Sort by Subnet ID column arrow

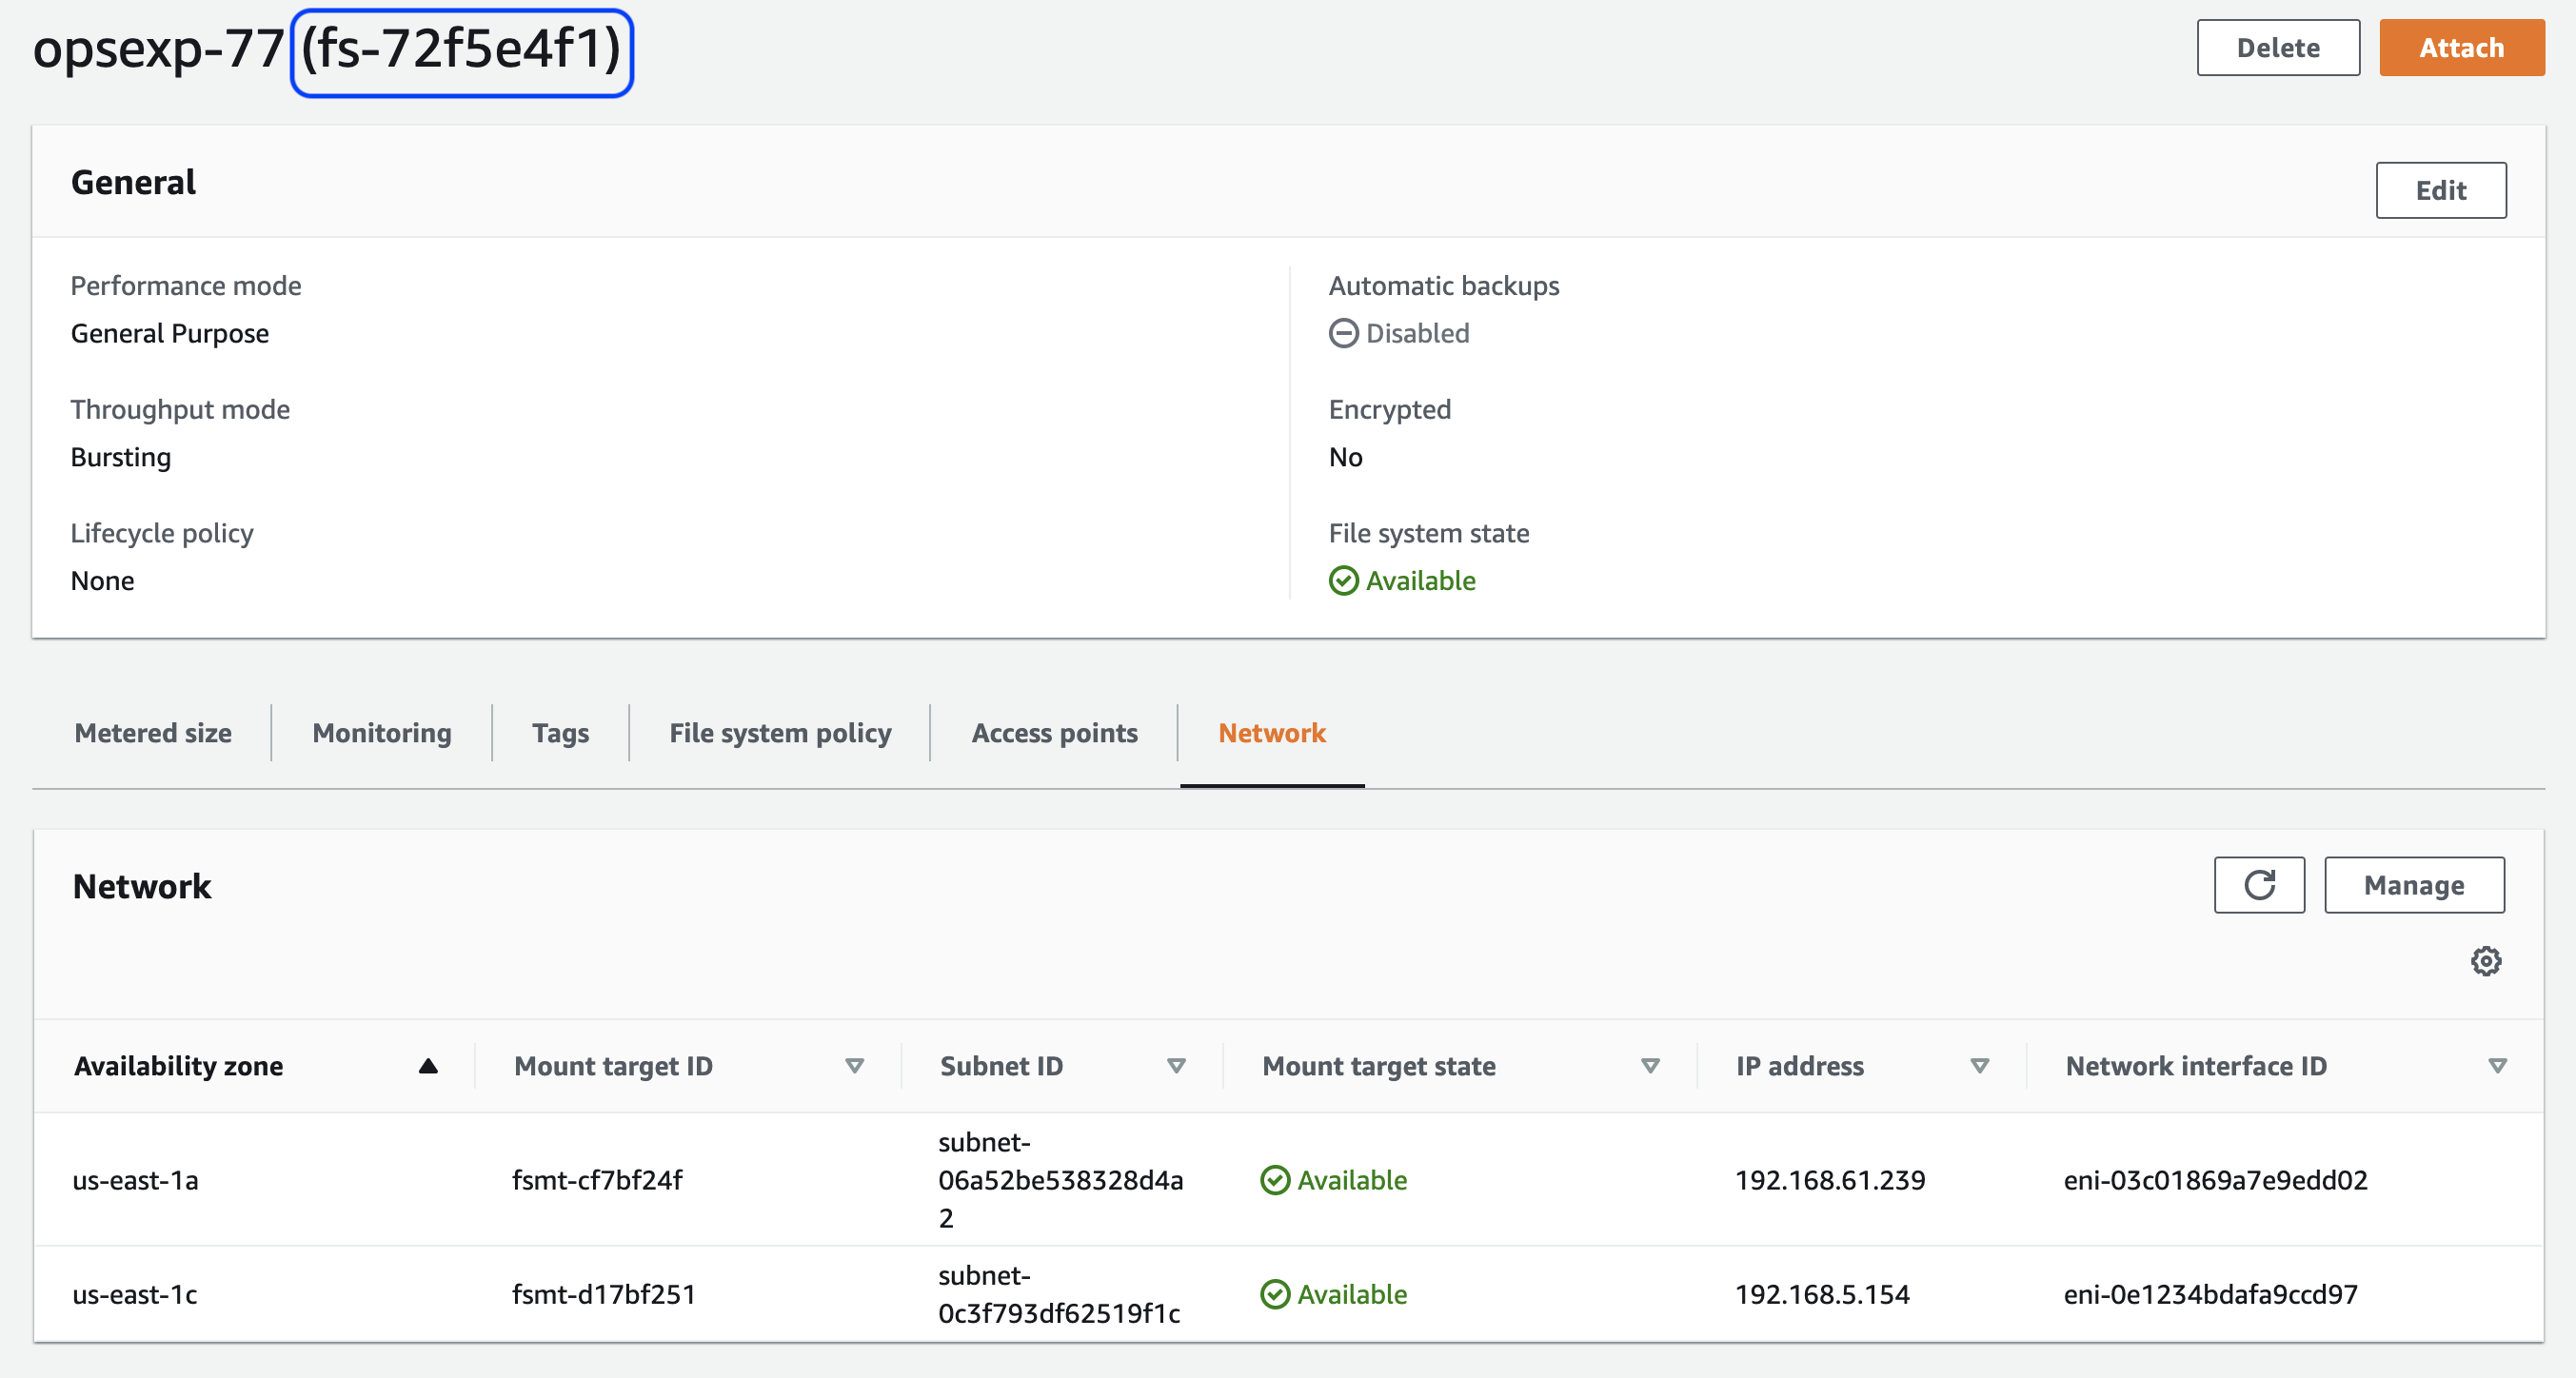pos(1176,1066)
